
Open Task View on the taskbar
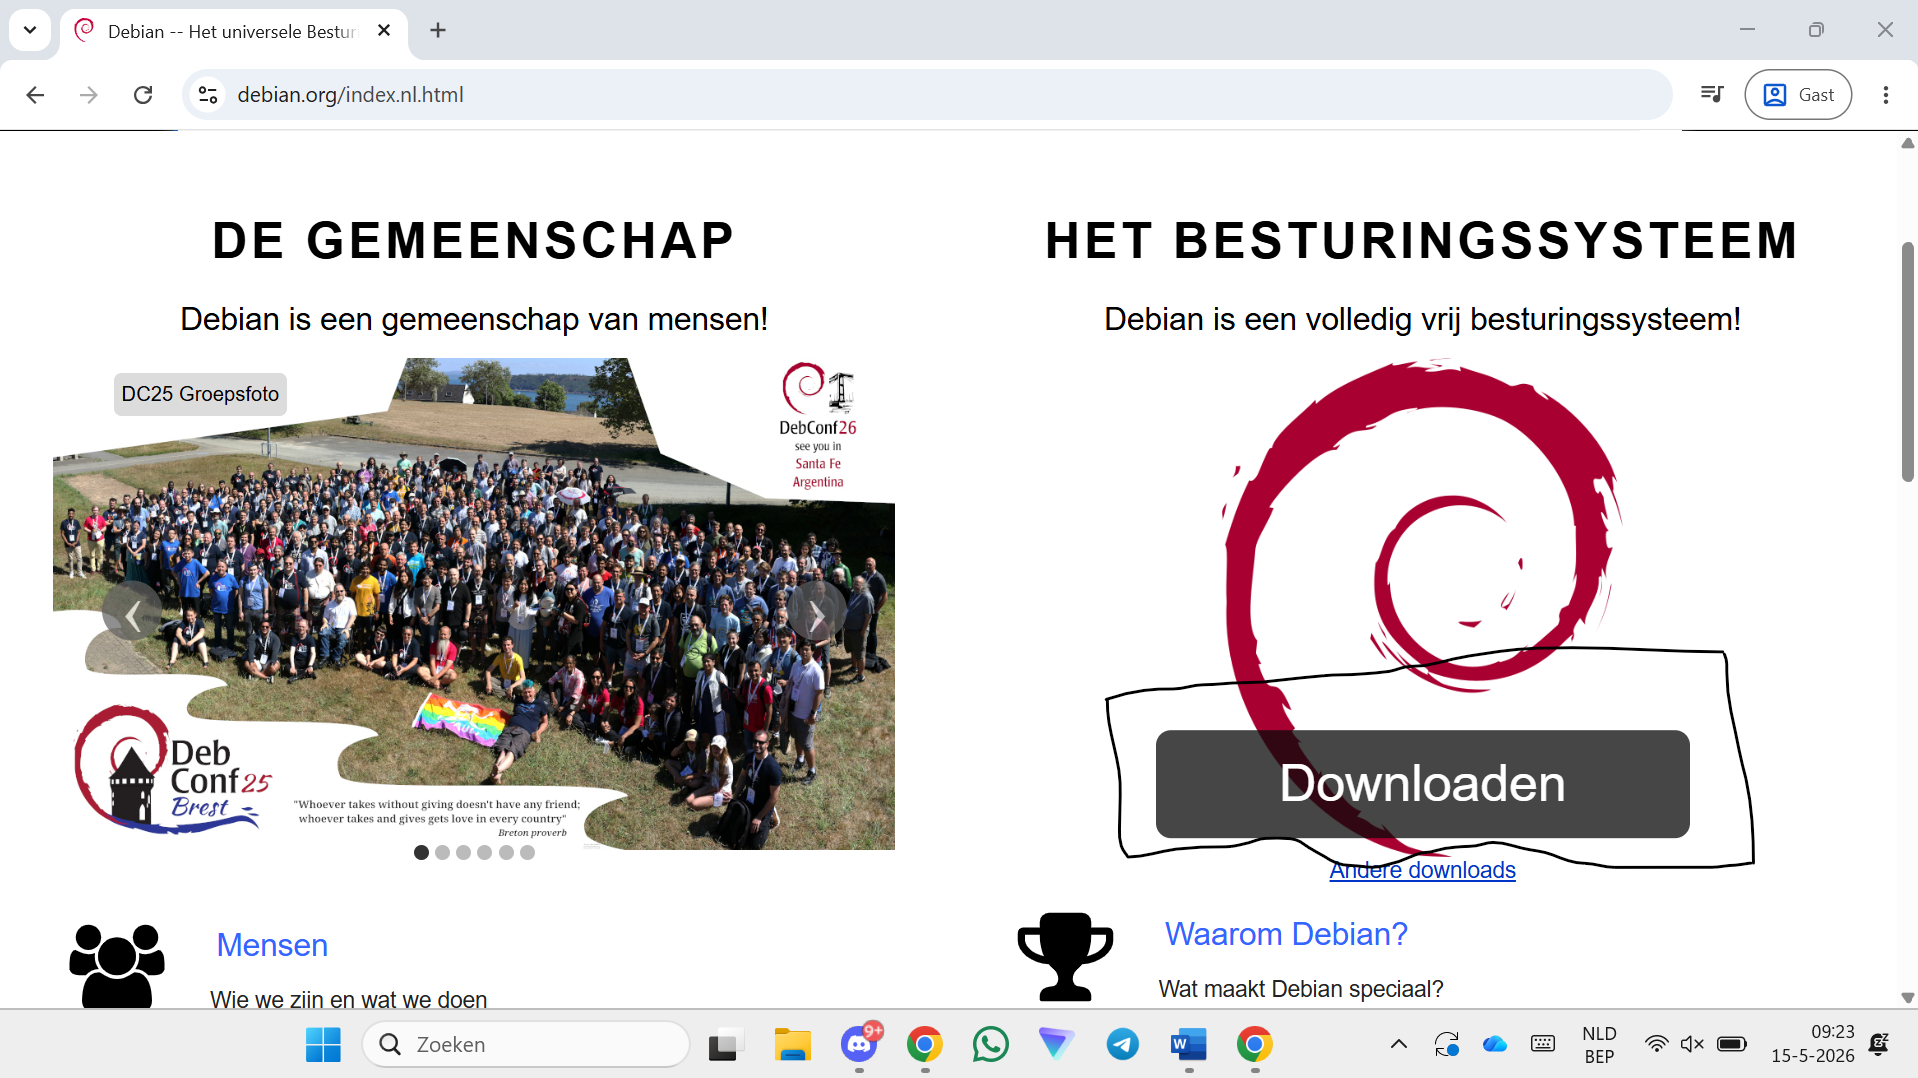tap(727, 1045)
